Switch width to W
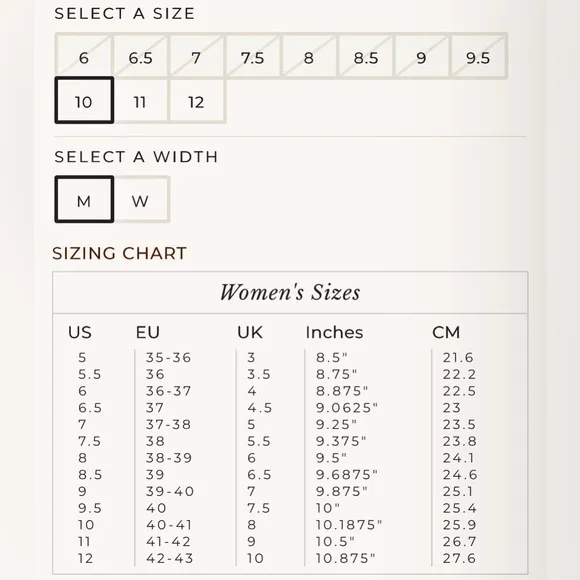 tap(141, 199)
